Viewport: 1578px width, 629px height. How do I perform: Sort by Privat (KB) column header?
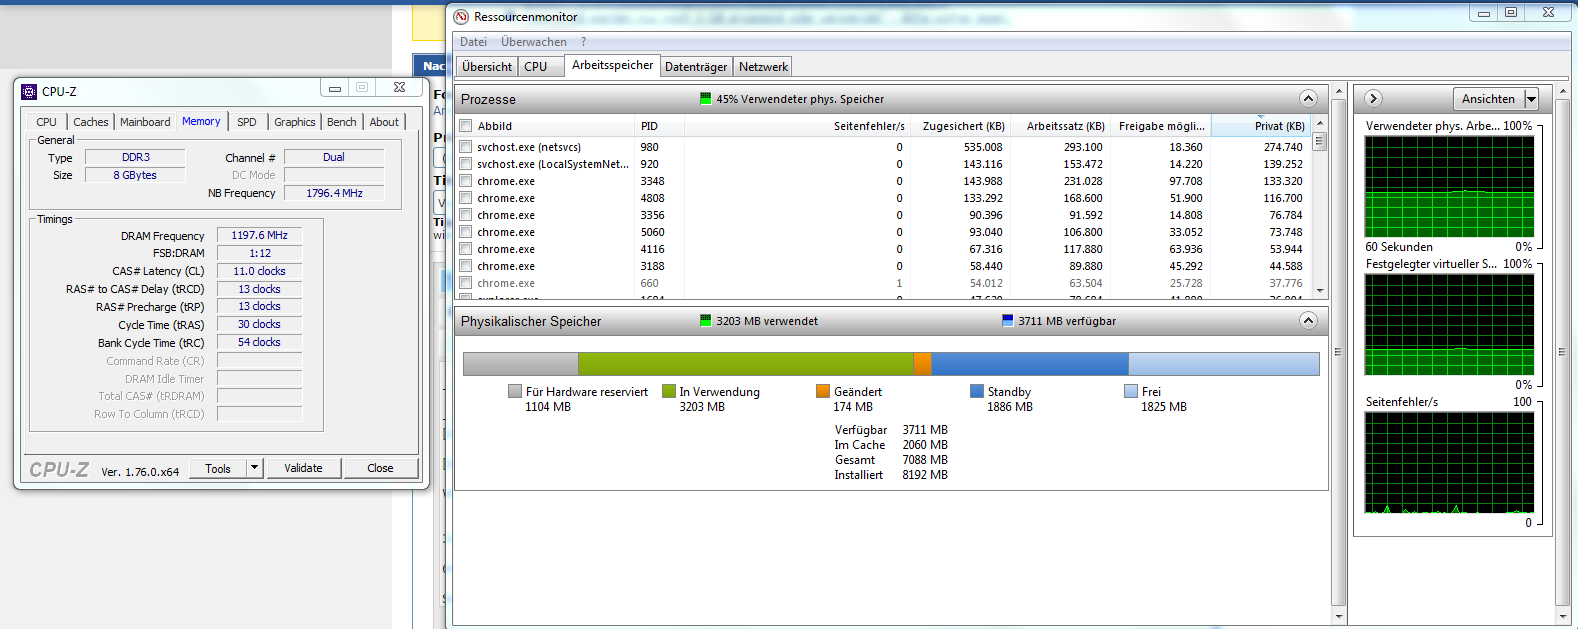[x=1261, y=126]
